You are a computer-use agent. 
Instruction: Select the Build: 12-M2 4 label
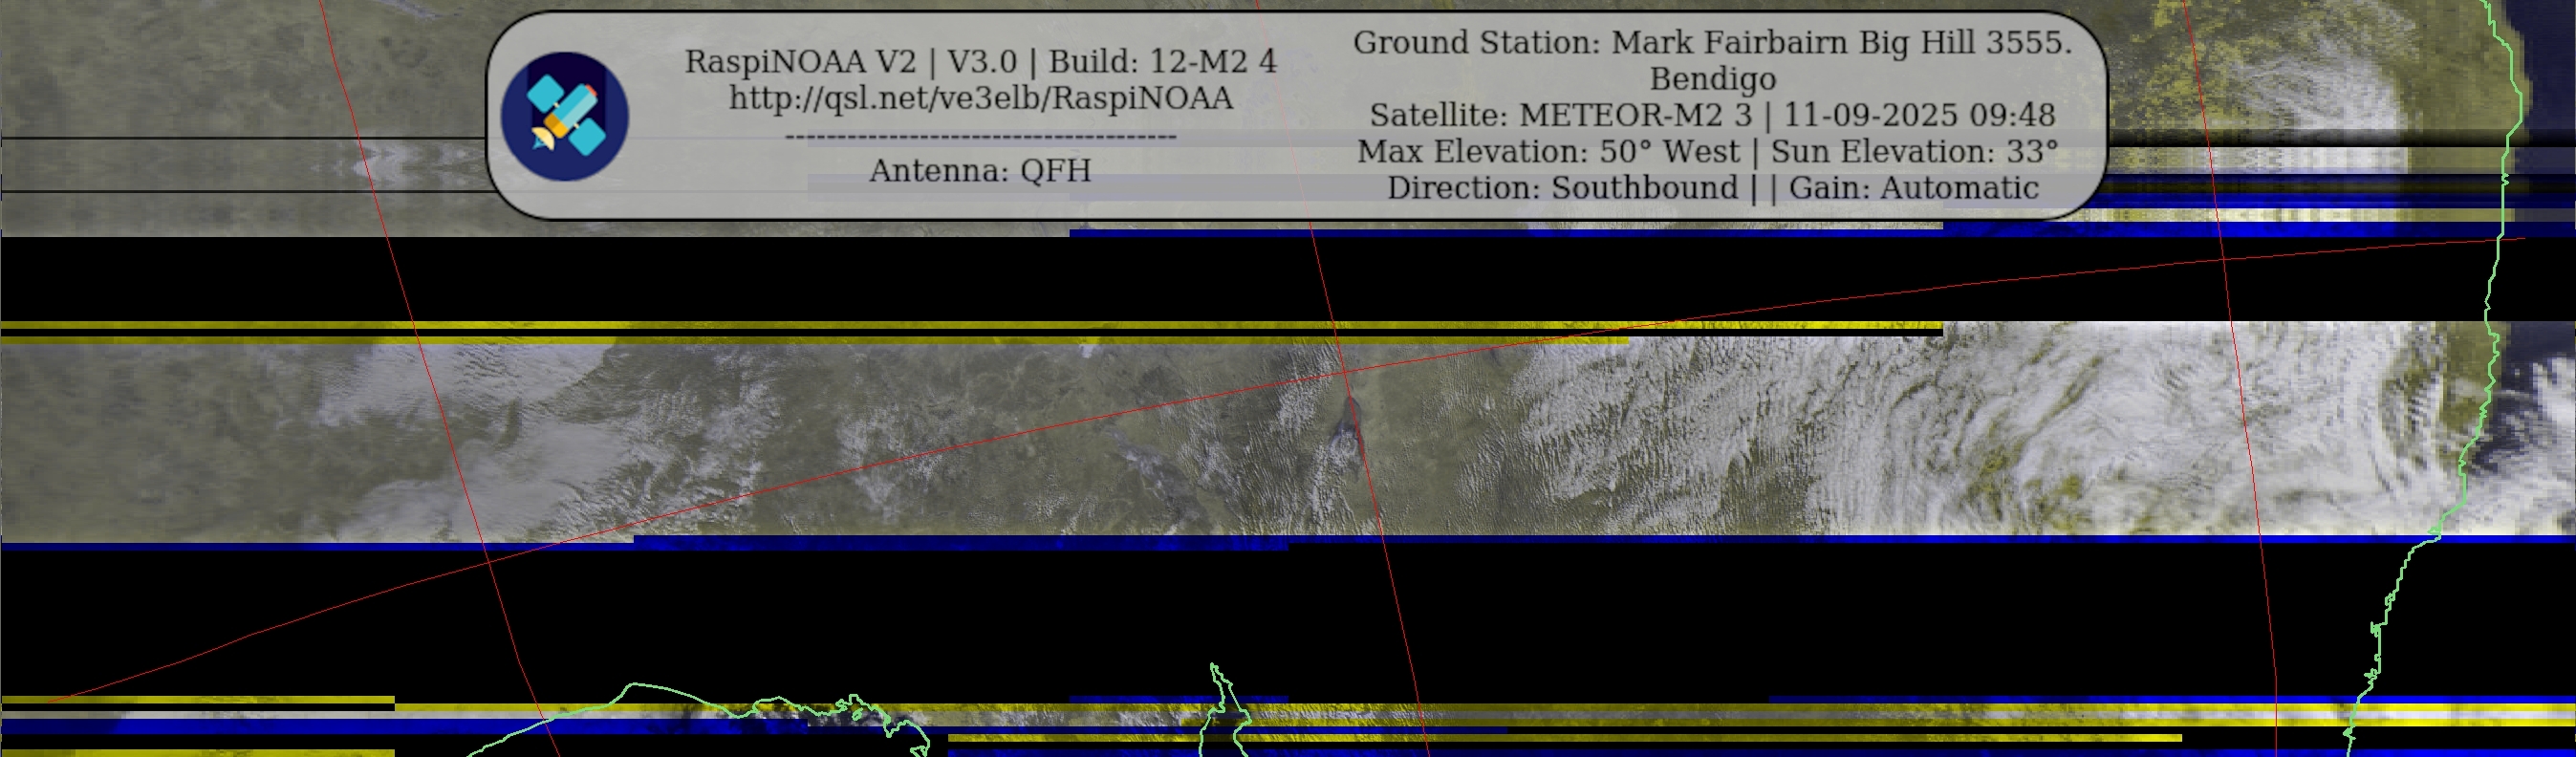click(1162, 62)
